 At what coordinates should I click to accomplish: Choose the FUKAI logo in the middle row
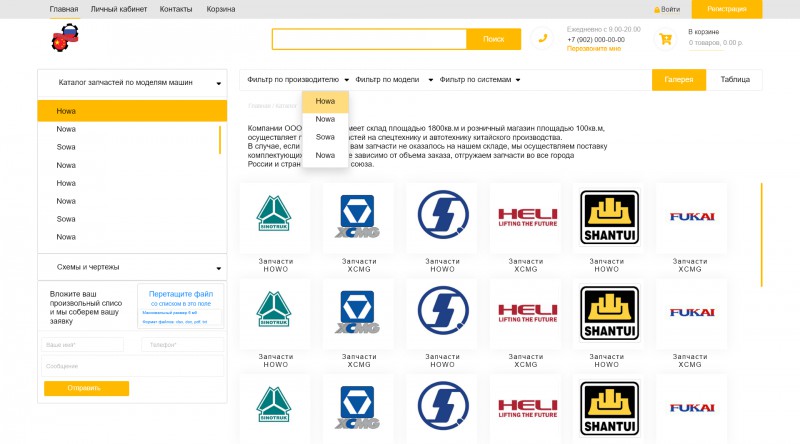point(692,312)
